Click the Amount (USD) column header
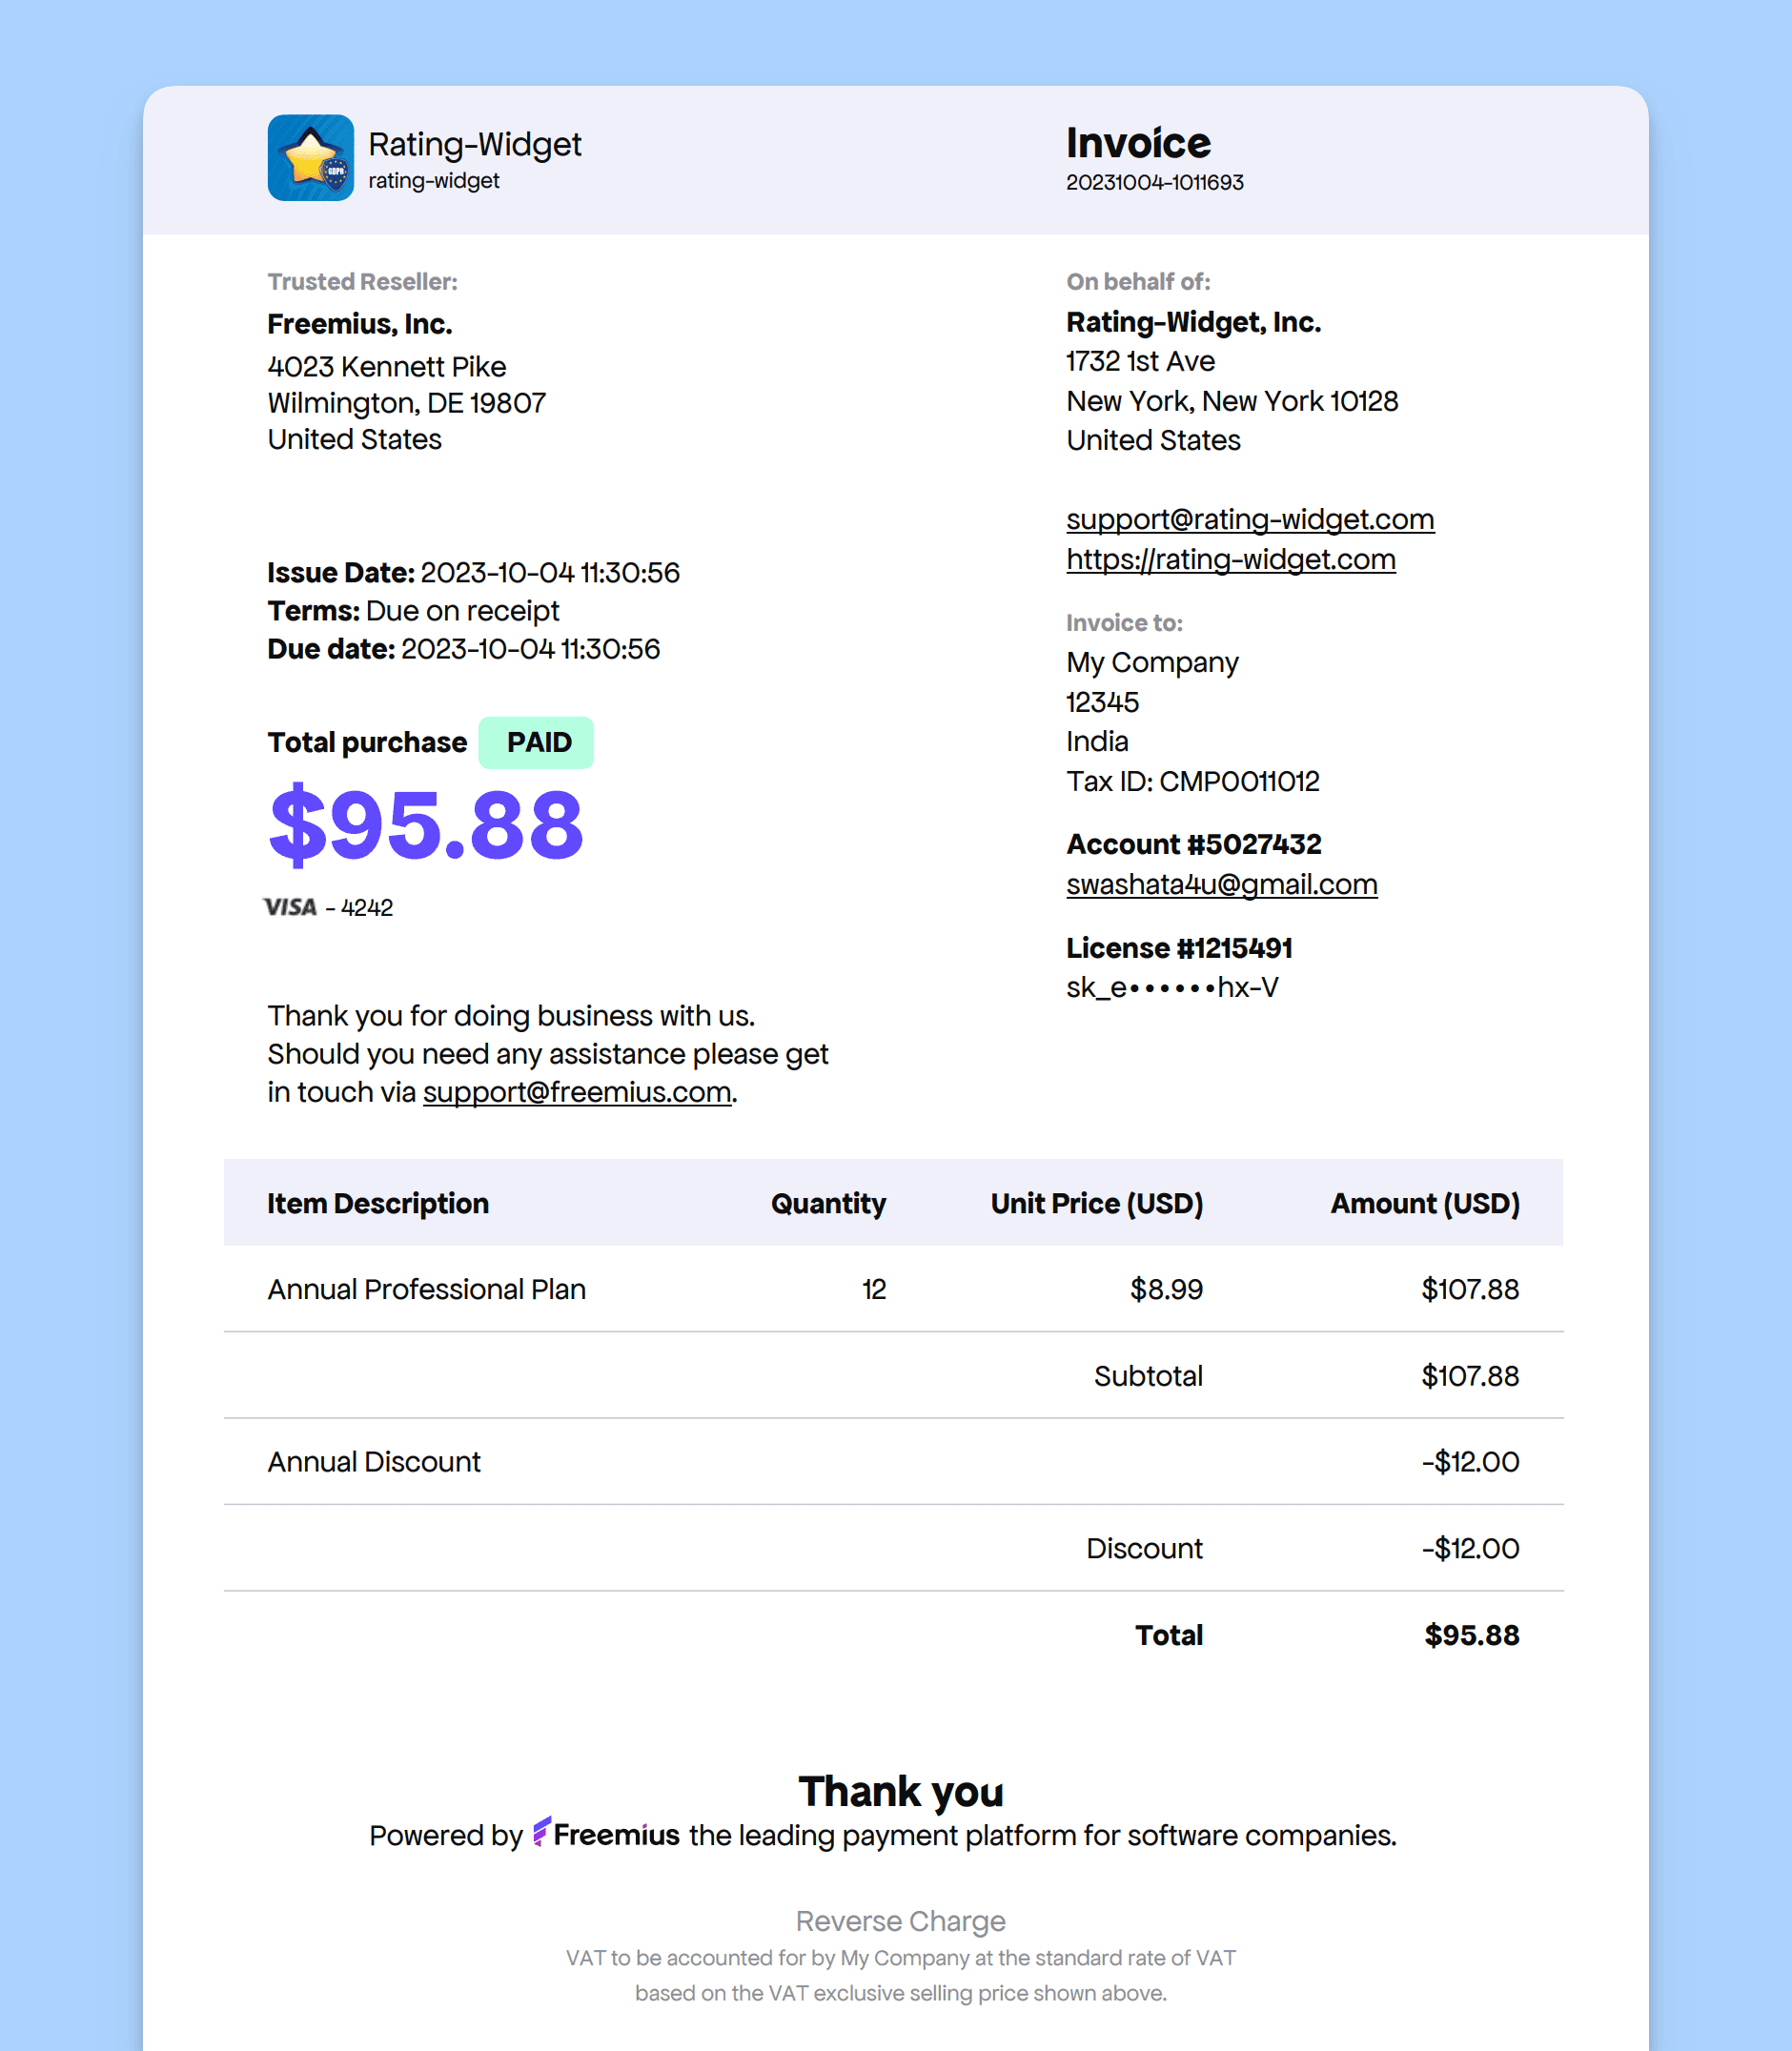Screen dimensions: 1792x2051 (x=1425, y=1203)
